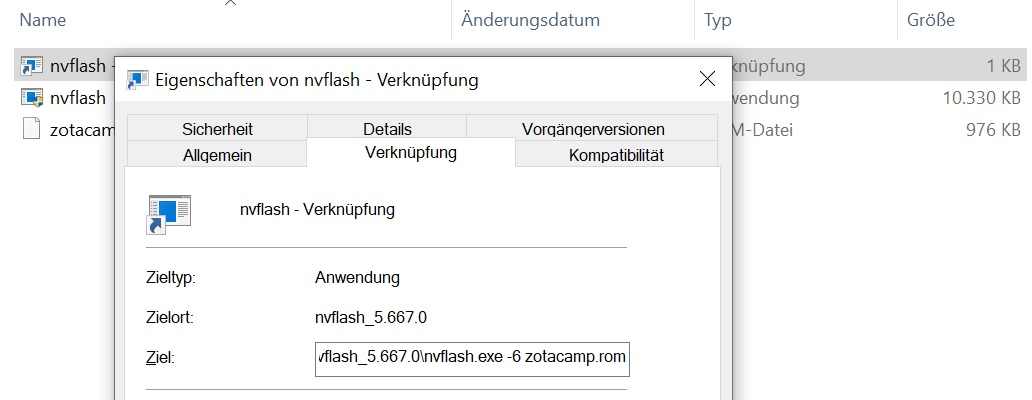1032x400 pixels.
Task: Select the zotacamp ROM file icon
Action: pos(32,129)
